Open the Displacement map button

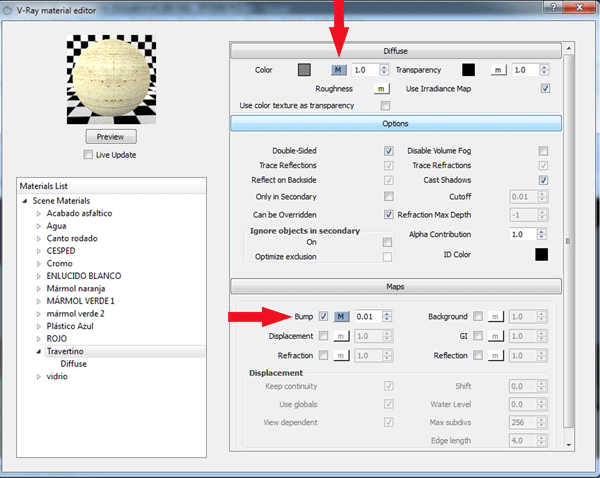341,336
